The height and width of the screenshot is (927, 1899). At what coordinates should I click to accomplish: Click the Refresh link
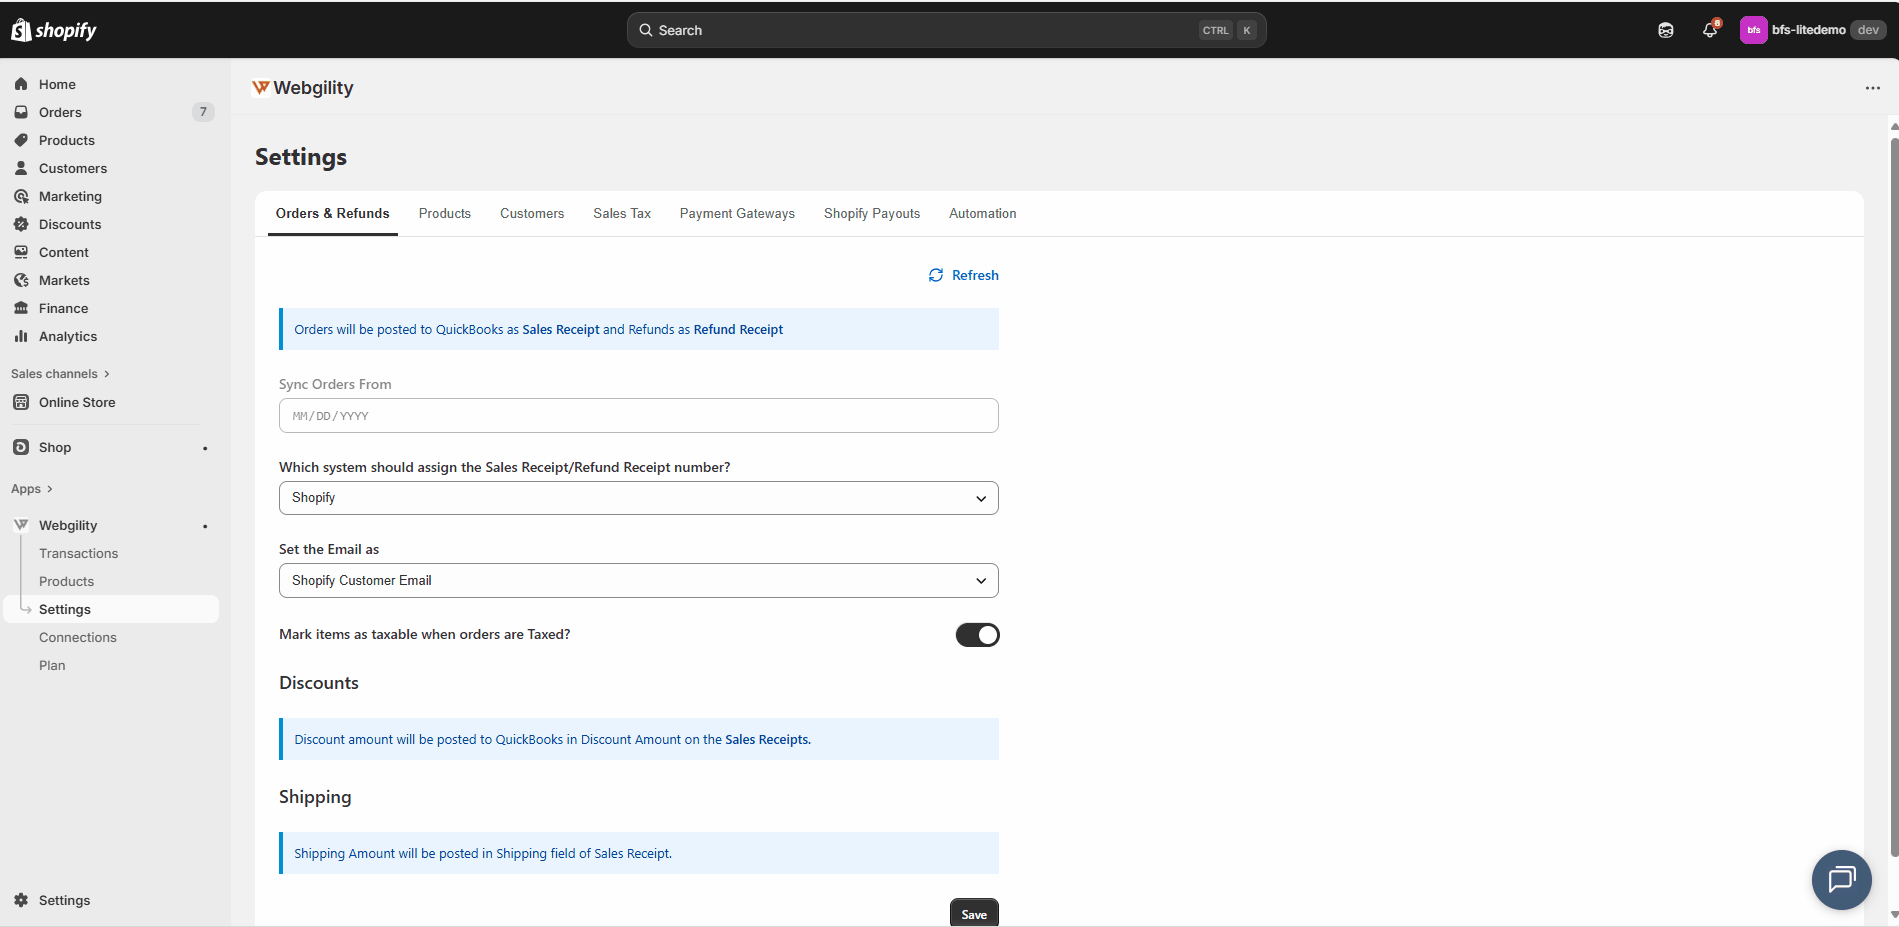(x=964, y=275)
